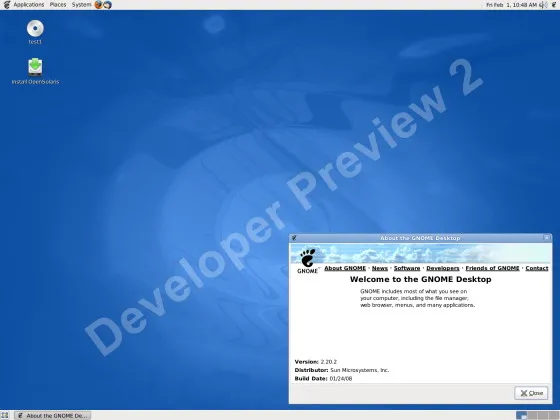Image resolution: width=560 pixels, height=420 pixels.
Task: Open the About GNOME link
Action: 345,268
